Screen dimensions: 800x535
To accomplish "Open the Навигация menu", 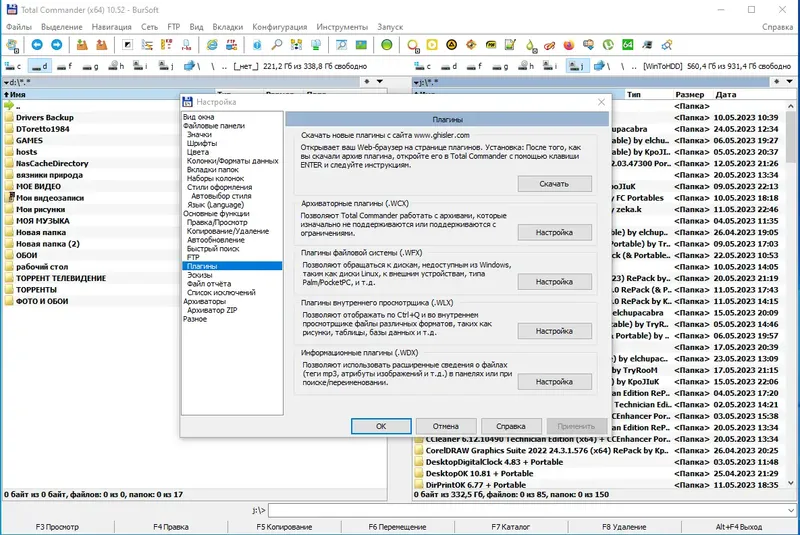I will coord(111,27).
